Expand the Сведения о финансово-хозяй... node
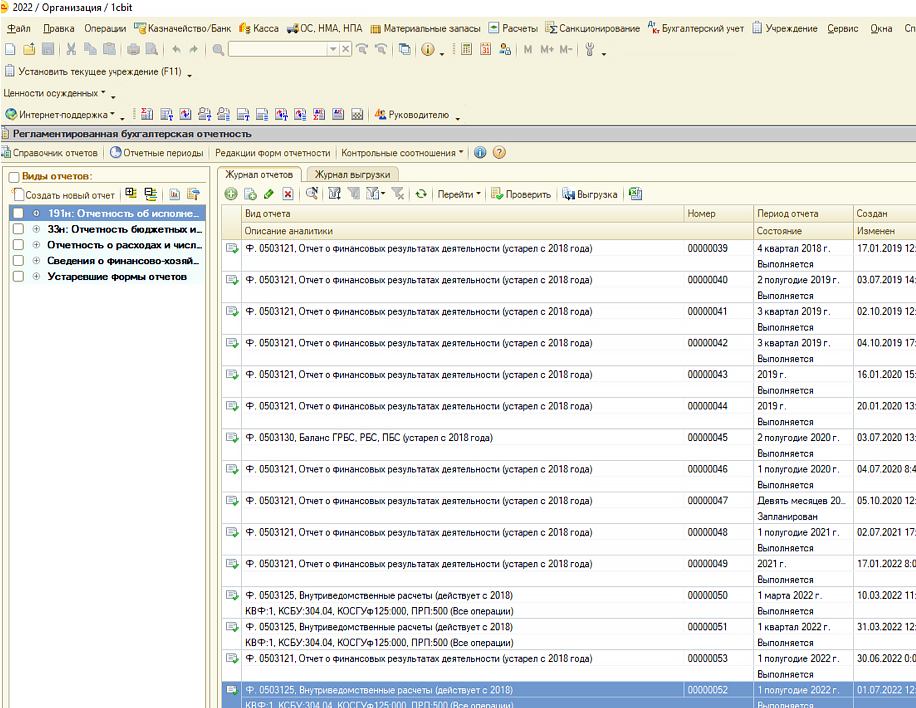 coord(36,261)
